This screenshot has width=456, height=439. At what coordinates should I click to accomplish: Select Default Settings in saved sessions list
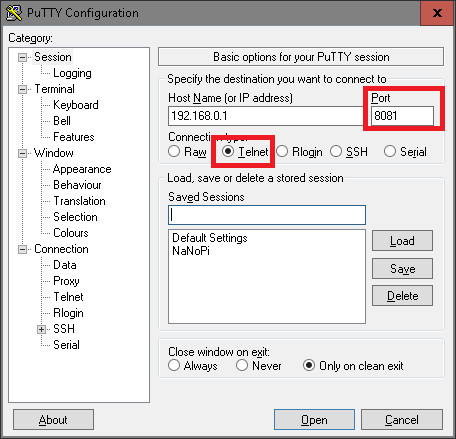[210, 238]
